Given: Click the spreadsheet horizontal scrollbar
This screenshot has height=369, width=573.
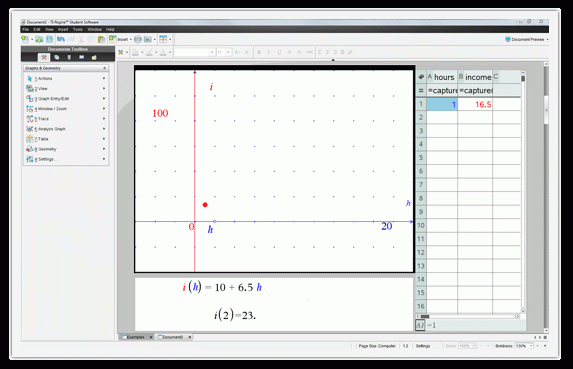Looking at the screenshot, I should [x=468, y=316].
